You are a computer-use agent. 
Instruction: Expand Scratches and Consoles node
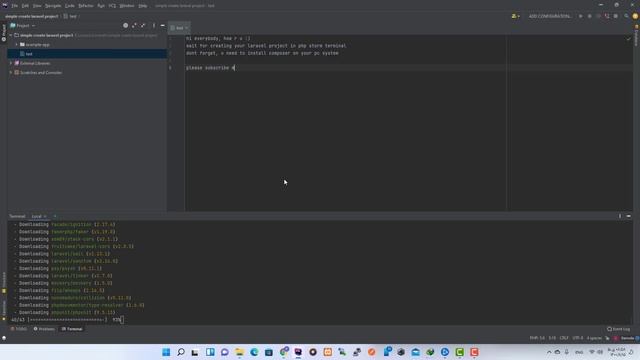point(11,73)
